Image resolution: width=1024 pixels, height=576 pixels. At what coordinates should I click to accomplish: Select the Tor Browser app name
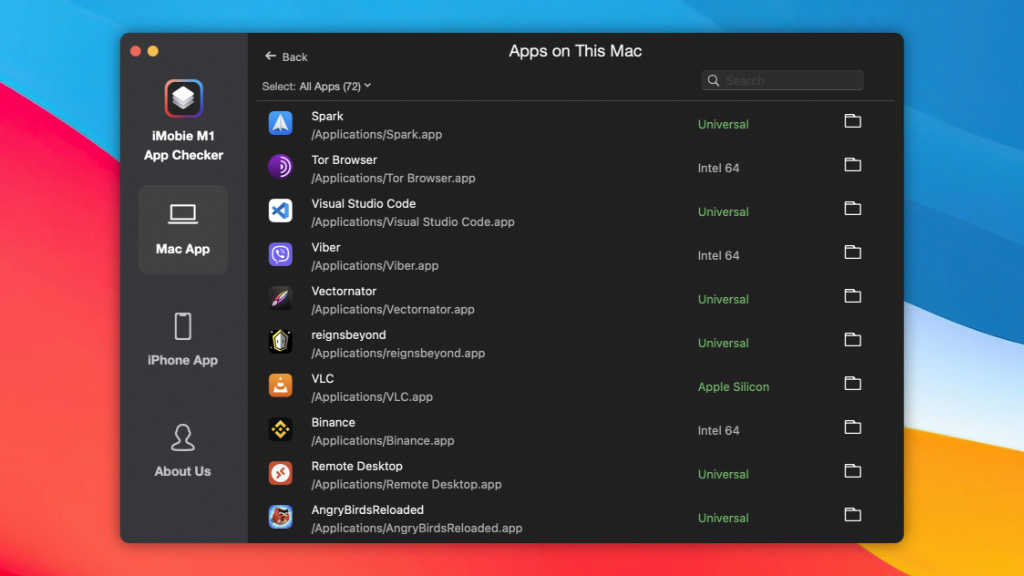pos(344,160)
